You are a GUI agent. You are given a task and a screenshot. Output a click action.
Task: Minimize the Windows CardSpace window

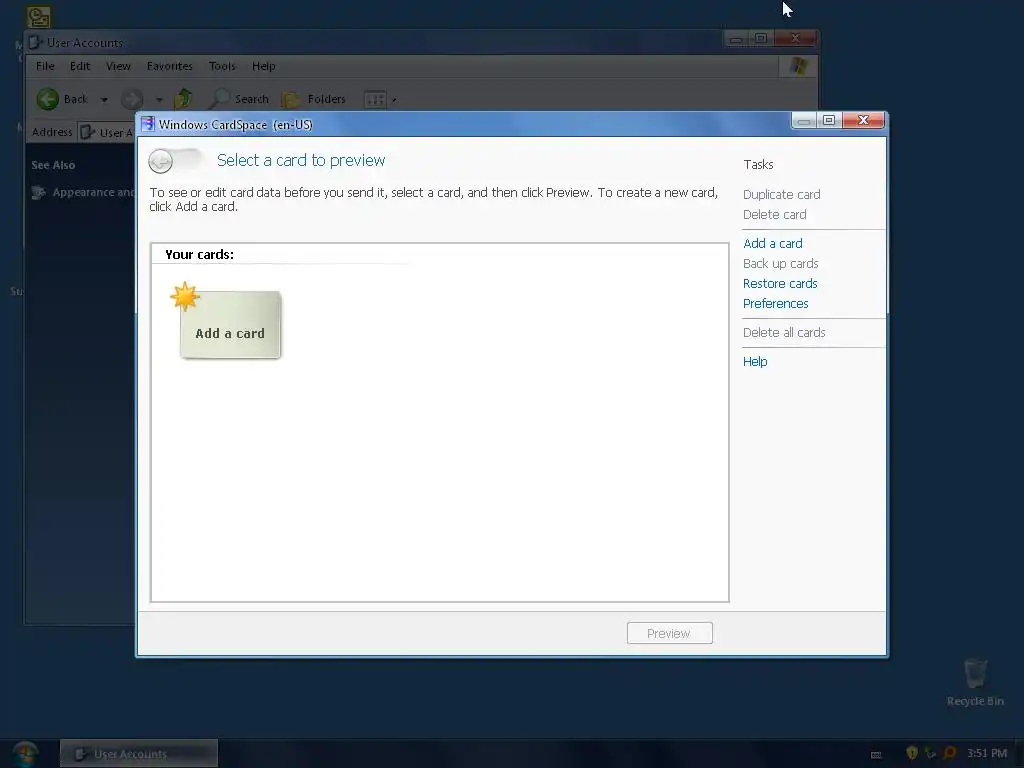(804, 121)
